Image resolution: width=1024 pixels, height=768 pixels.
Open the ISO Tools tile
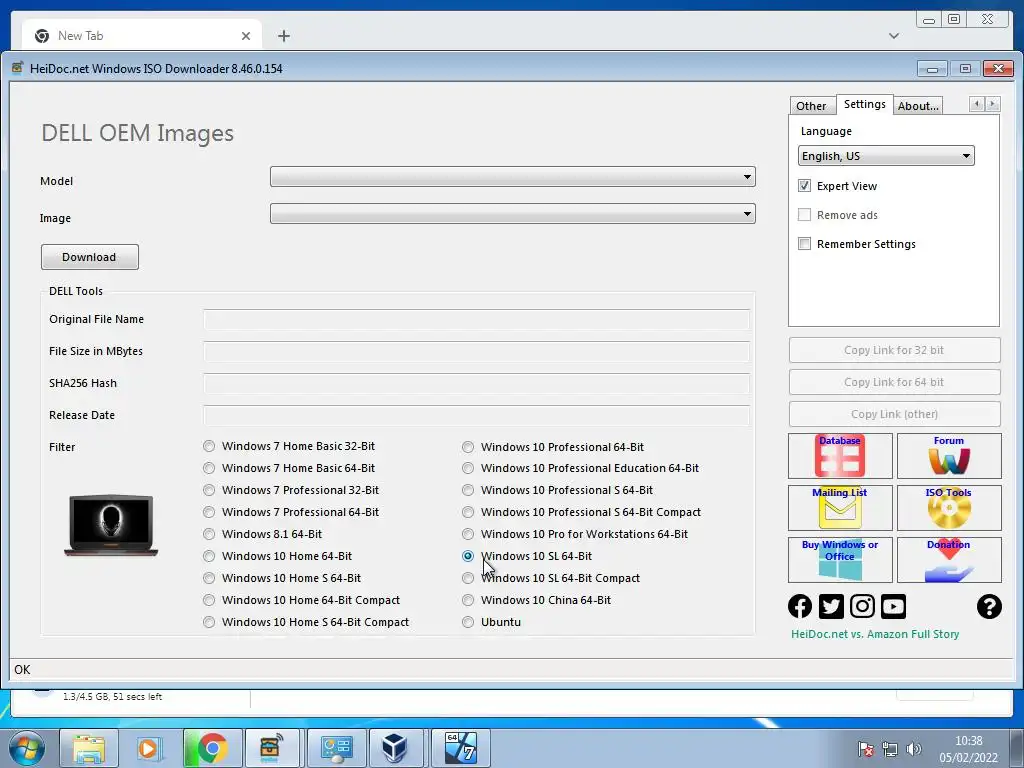click(949, 507)
